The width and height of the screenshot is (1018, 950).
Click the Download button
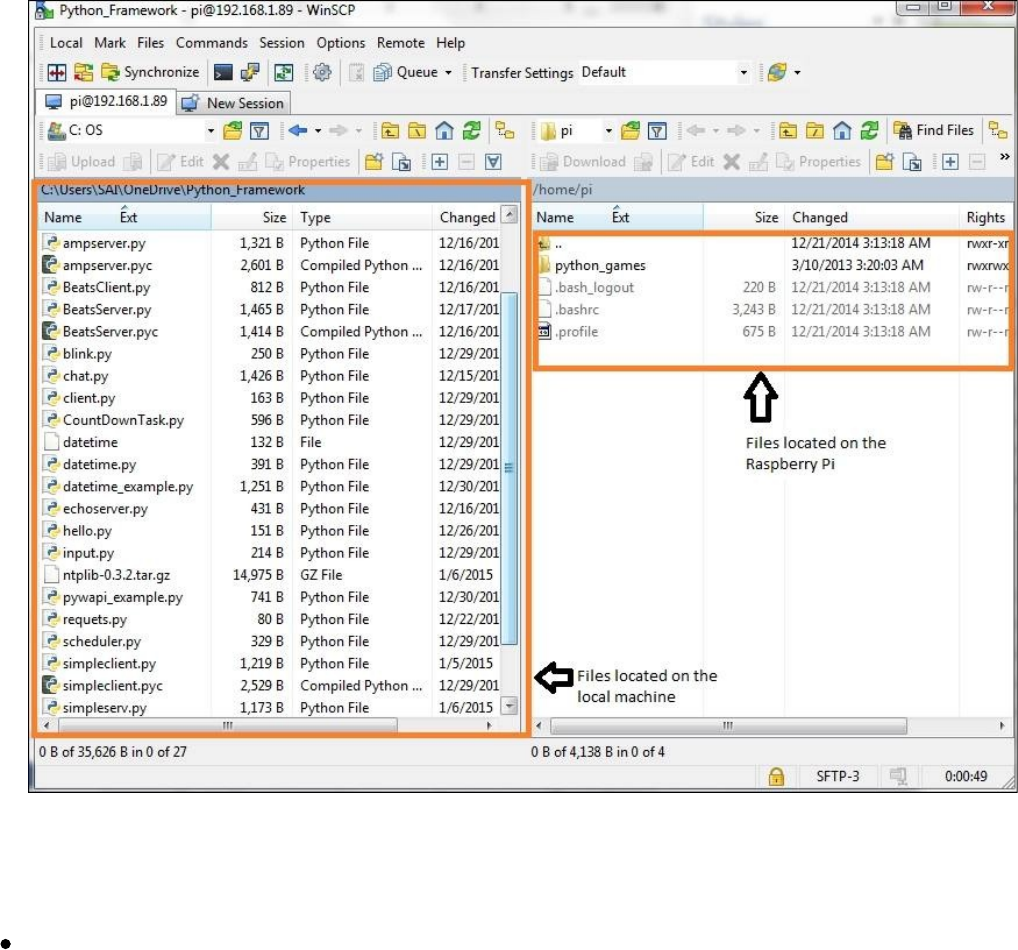pos(584,162)
